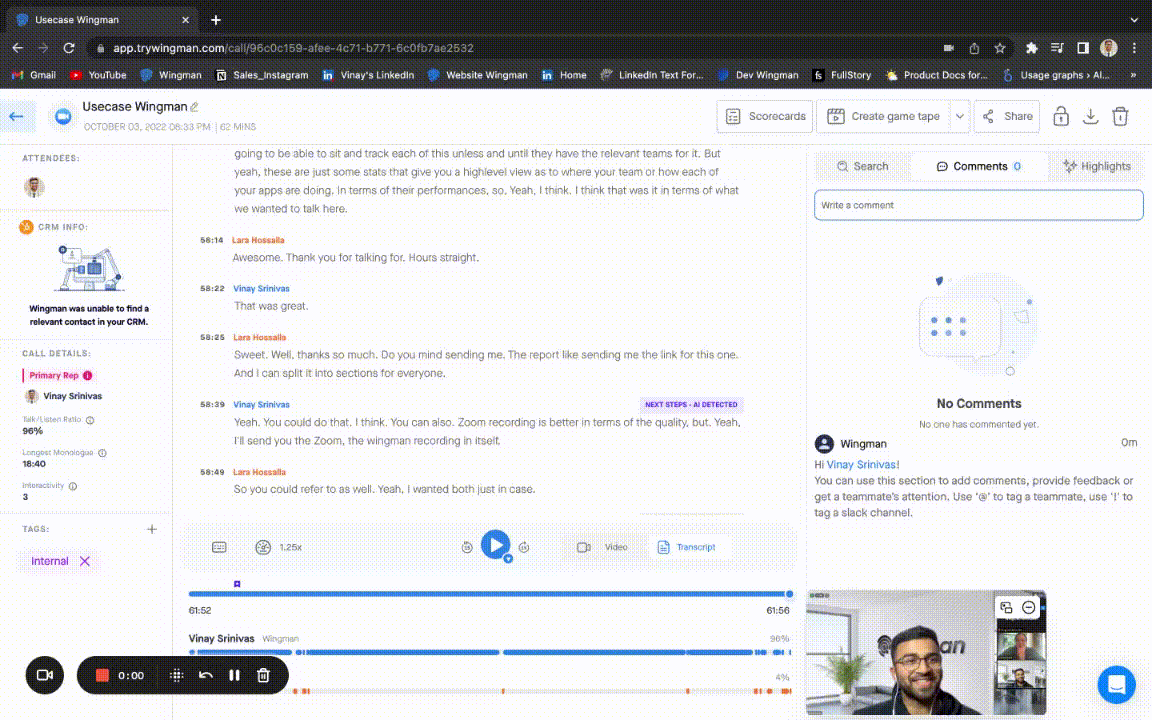Open the Highlights tab
The width and height of the screenshot is (1152, 720).
pyautogui.click(x=1097, y=166)
